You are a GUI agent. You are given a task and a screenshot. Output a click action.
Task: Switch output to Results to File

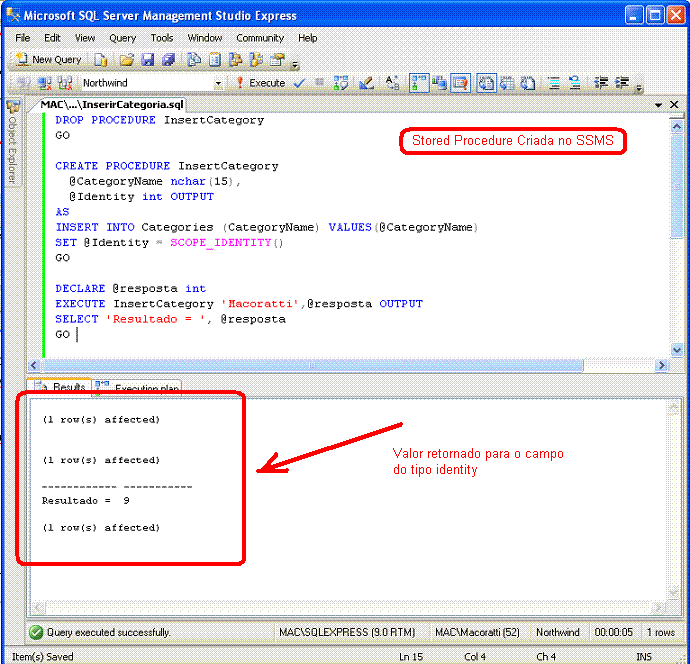tap(528, 83)
